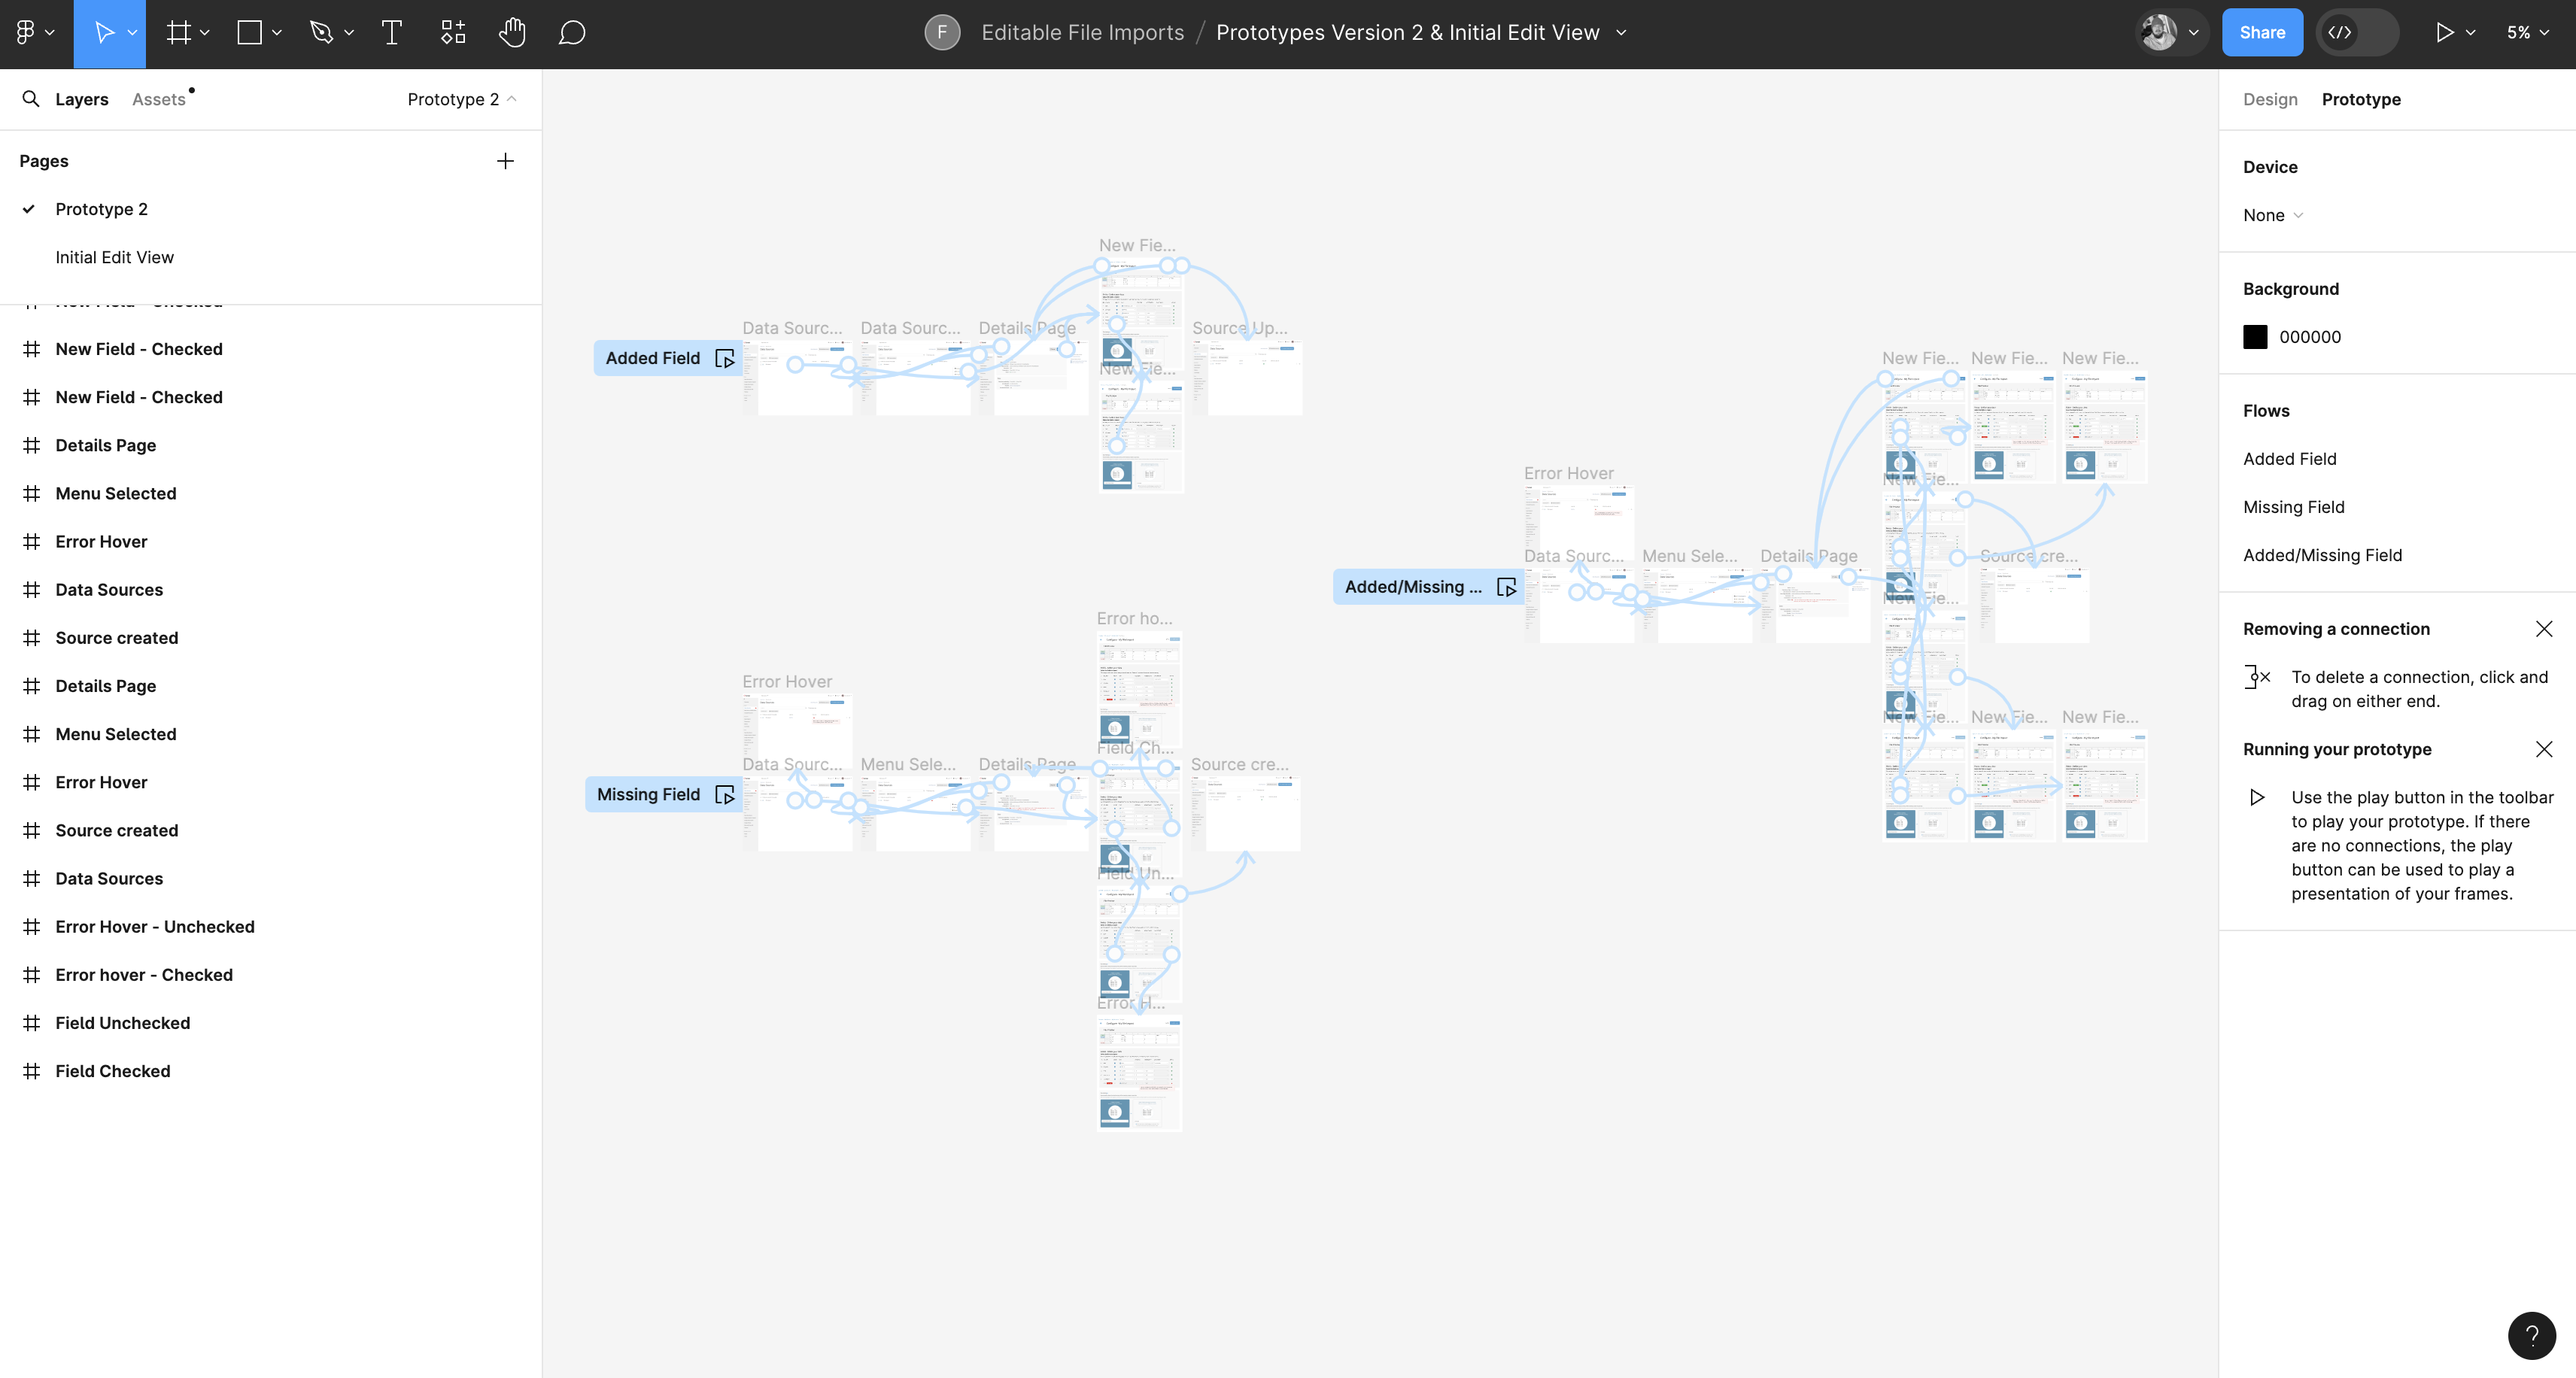Select the Comment tool
This screenshot has height=1378, width=2576.
pyautogui.click(x=571, y=33)
